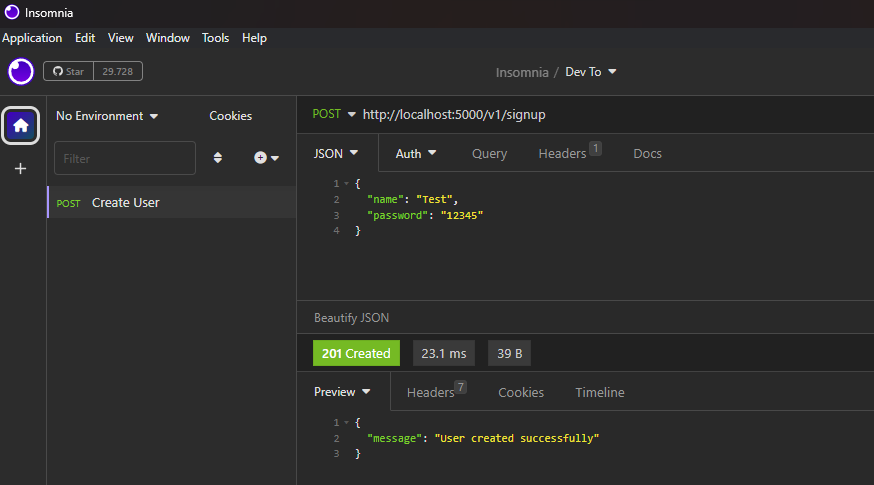The width and height of the screenshot is (874, 485).
Task: Open the Tools menu
Action: pos(215,38)
